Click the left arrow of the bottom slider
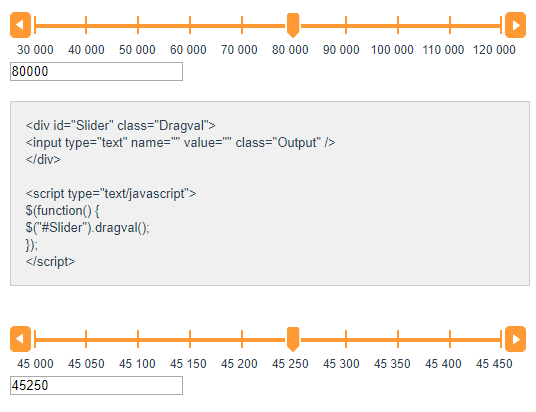 [21, 339]
